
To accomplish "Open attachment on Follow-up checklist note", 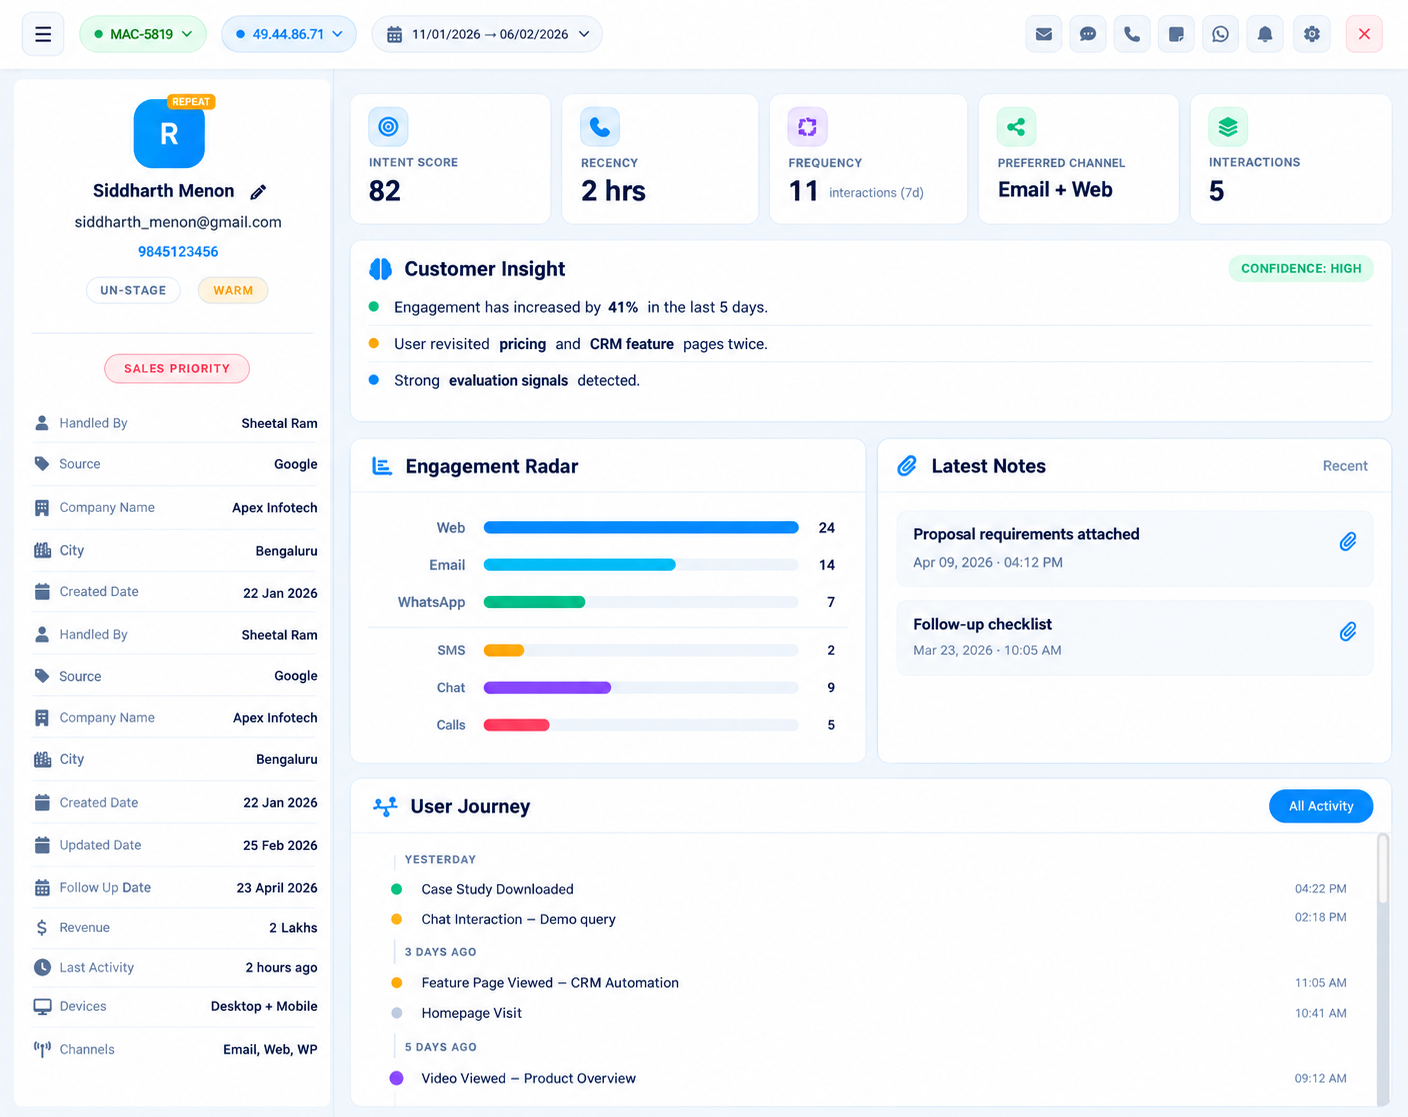I will [1348, 632].
